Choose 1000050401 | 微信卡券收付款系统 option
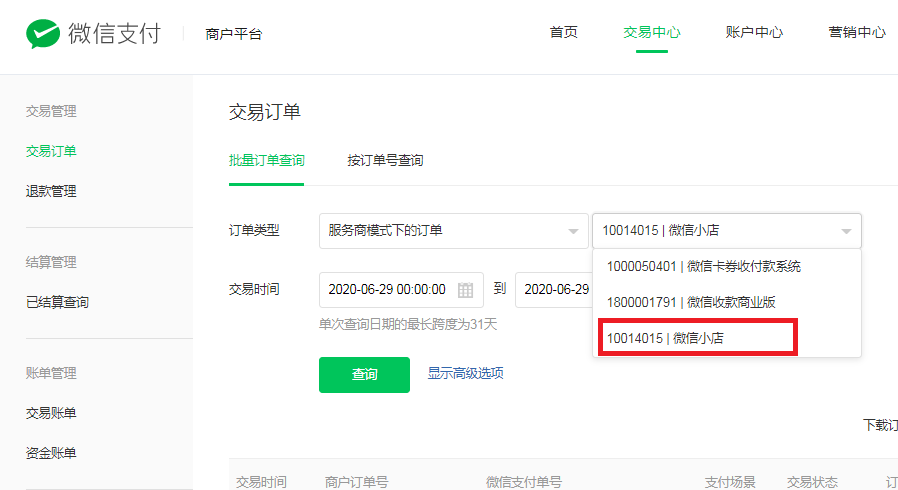 click(x=727, y=266)
